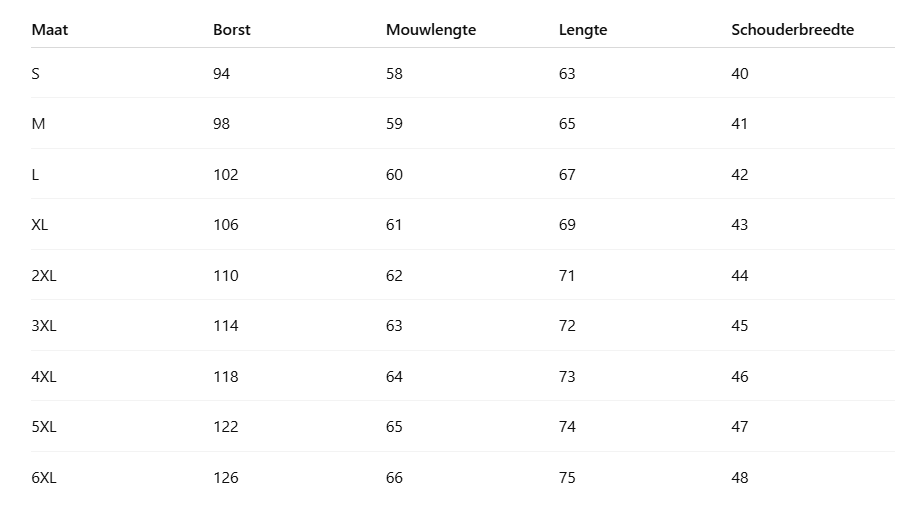Select Schouderbreedte value 43 for size XL
Screen dimensions: 897x526
click(x=739, y=225)
